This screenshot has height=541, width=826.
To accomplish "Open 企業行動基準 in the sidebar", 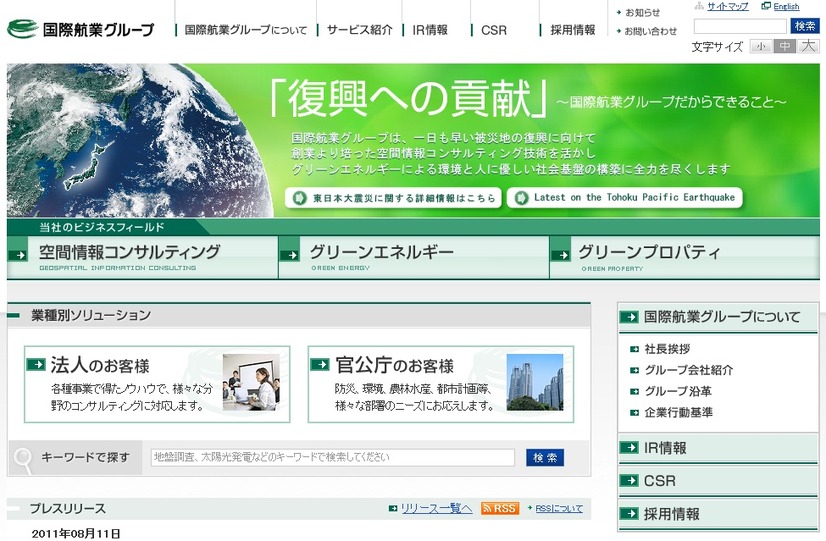I will [x=678, y=412].
